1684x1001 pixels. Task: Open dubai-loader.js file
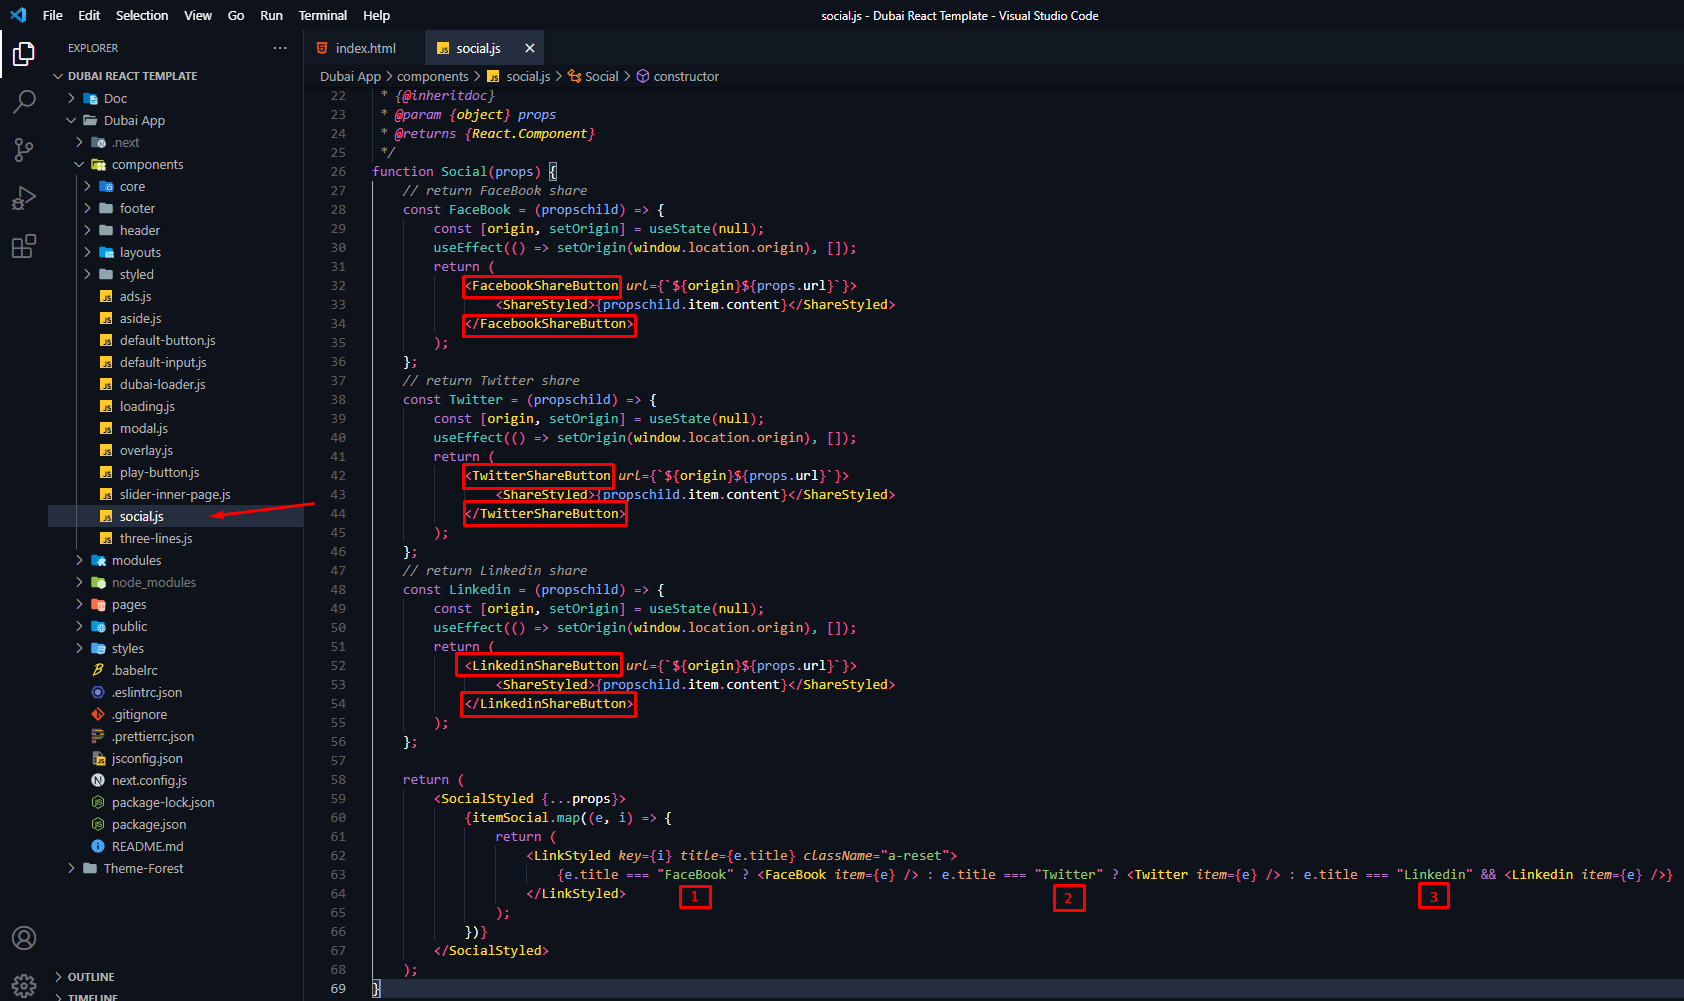(176, 385)
